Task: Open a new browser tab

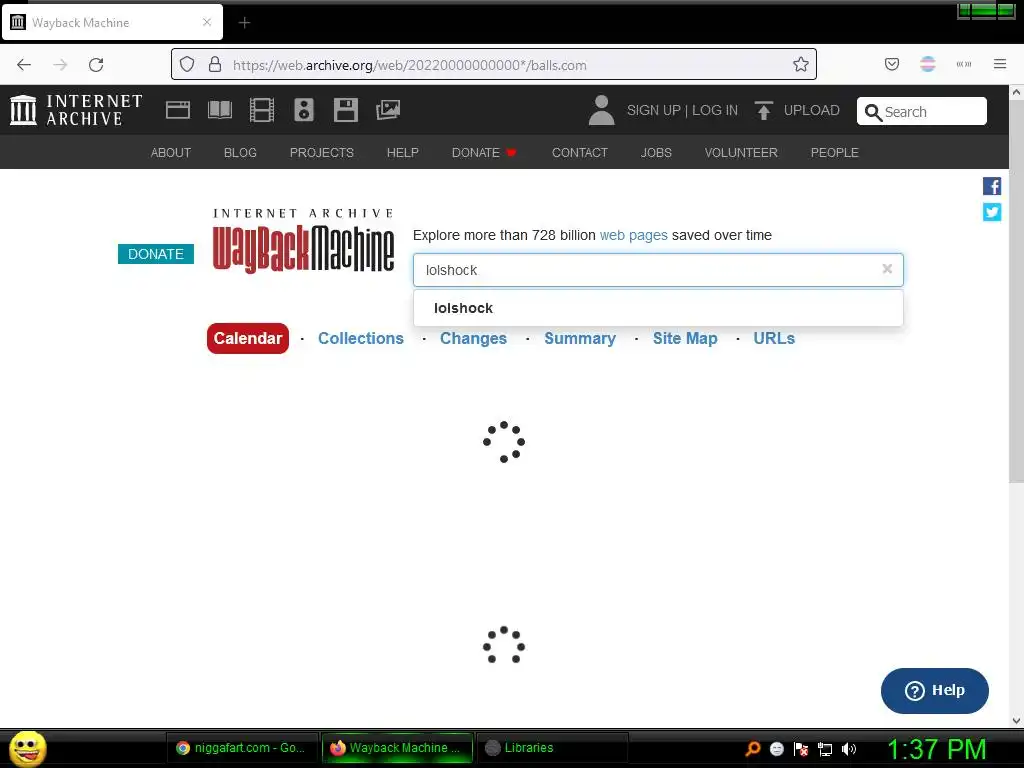Action: click(x=244, y=23)
